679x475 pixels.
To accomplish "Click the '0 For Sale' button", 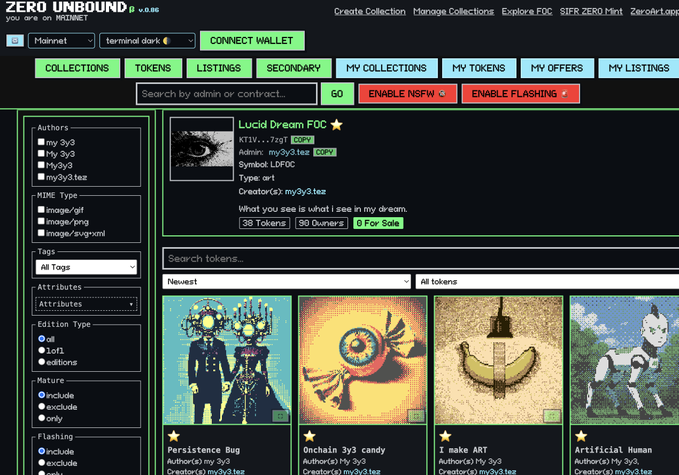I will 378,223.
